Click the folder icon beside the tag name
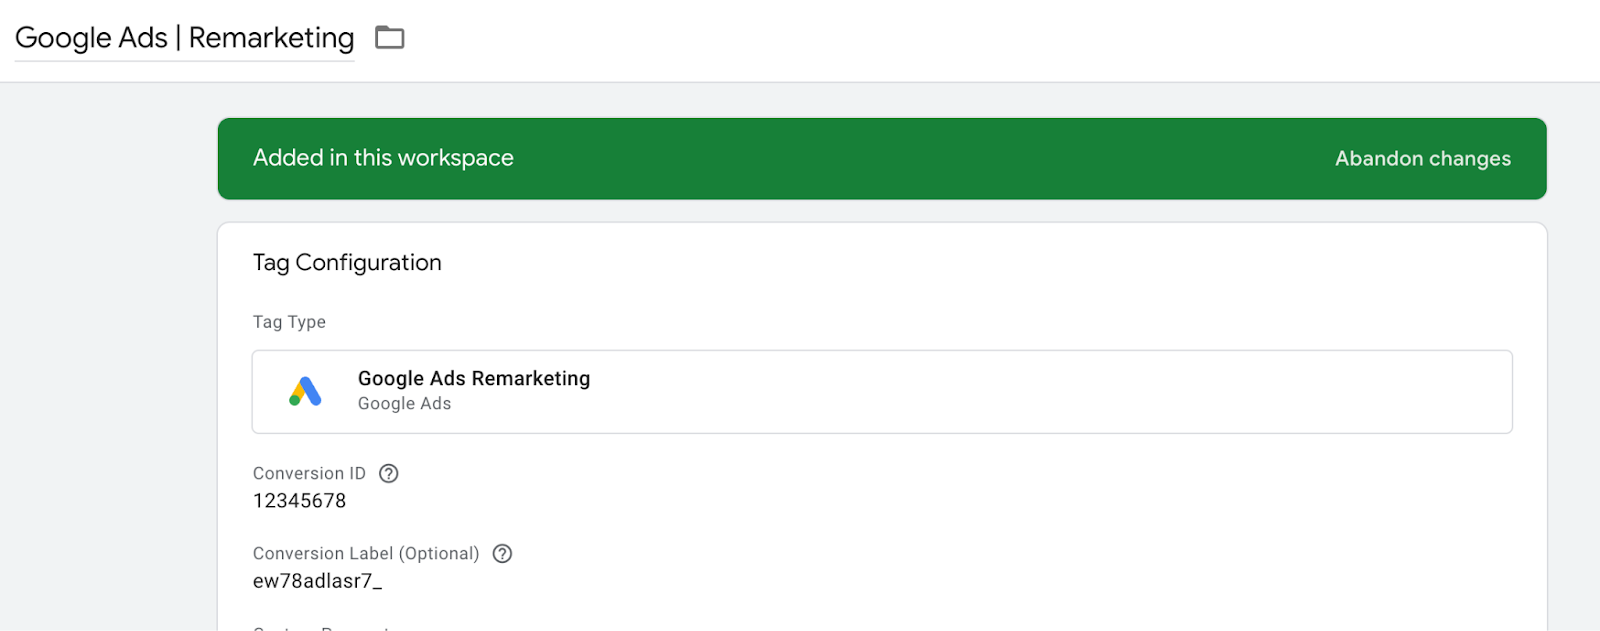1600x631 pixels. (x=389, y=38)
